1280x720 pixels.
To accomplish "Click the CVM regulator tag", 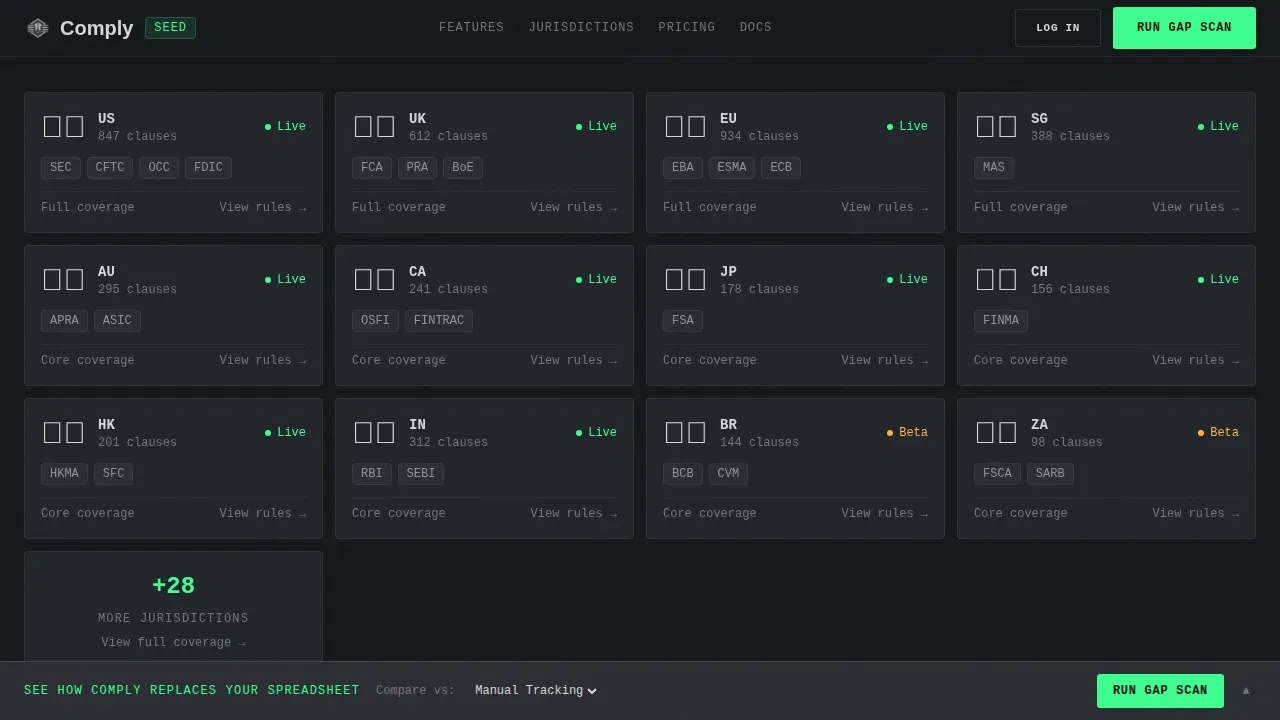I will pyautogui.click(x=728, y=474).
